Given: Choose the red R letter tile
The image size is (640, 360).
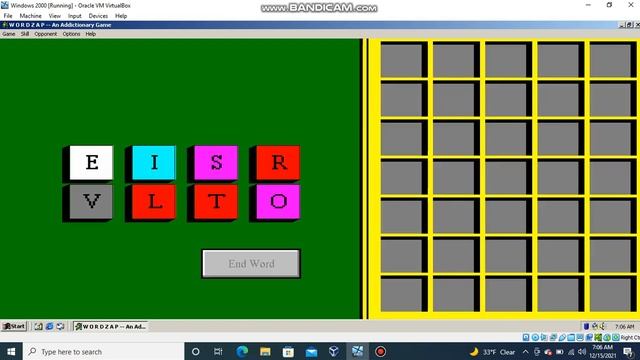Looking at the screenshot, I should tap(278, 162).
